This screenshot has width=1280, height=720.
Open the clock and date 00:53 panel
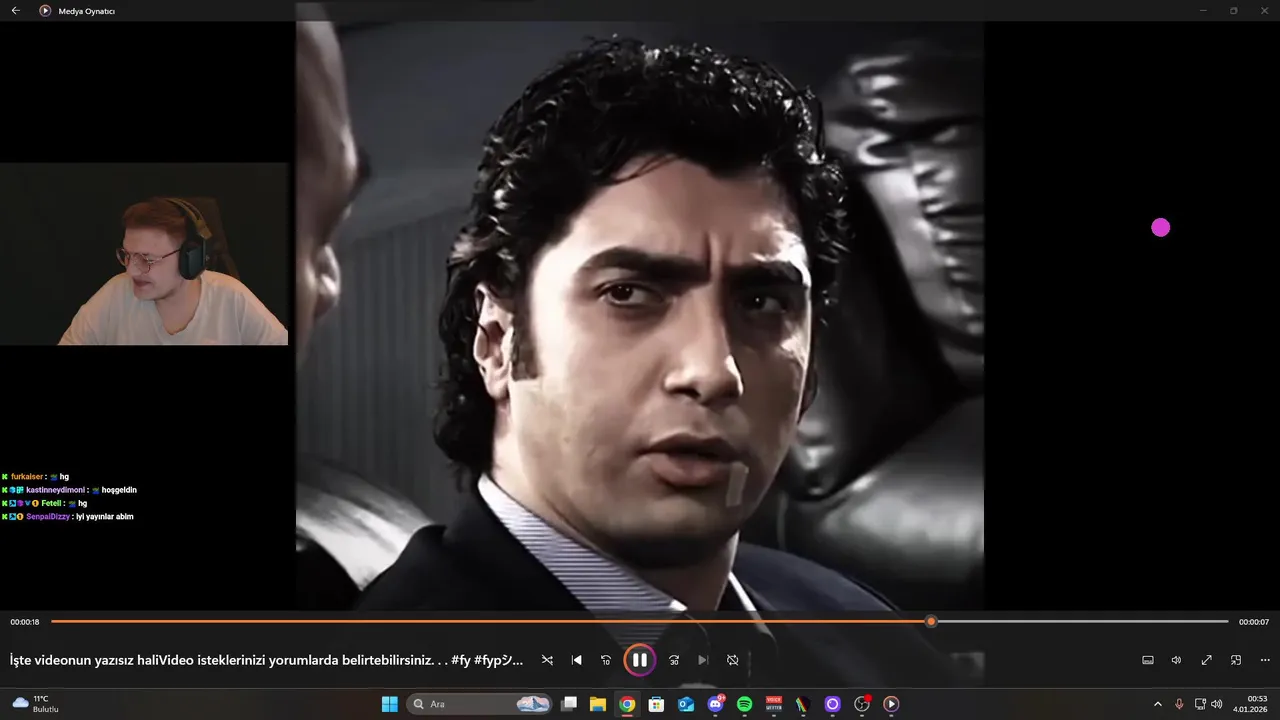tap(1250, 704)
